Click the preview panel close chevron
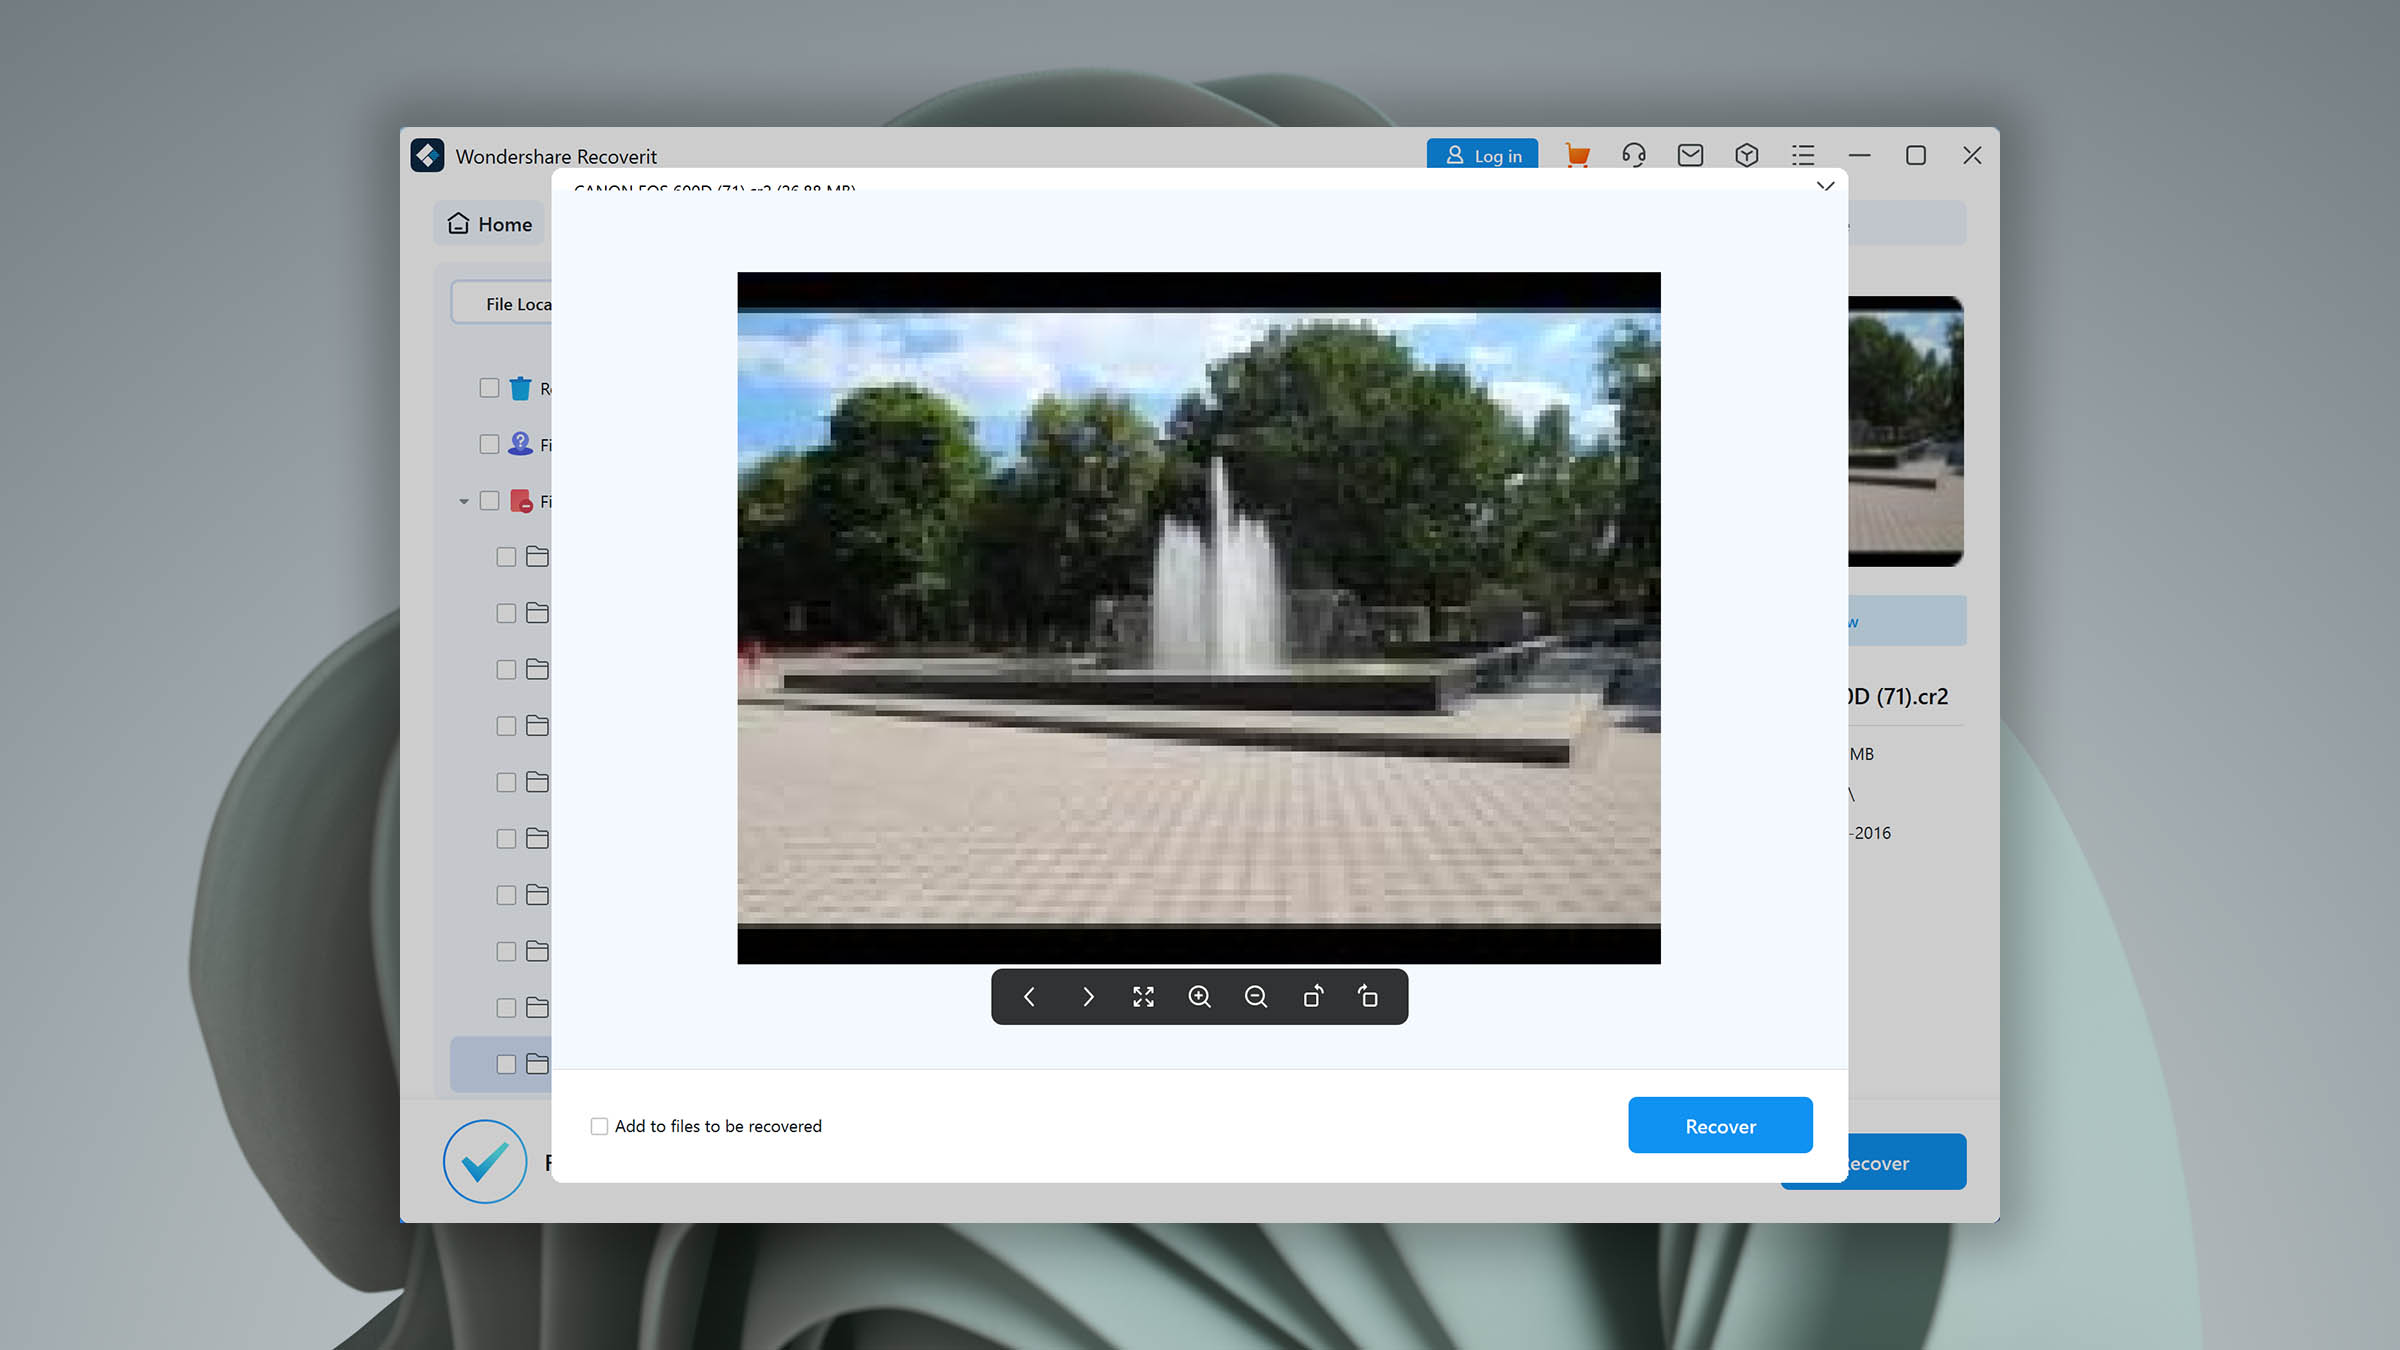The image size is (2400, 1350). point(1825,186)
